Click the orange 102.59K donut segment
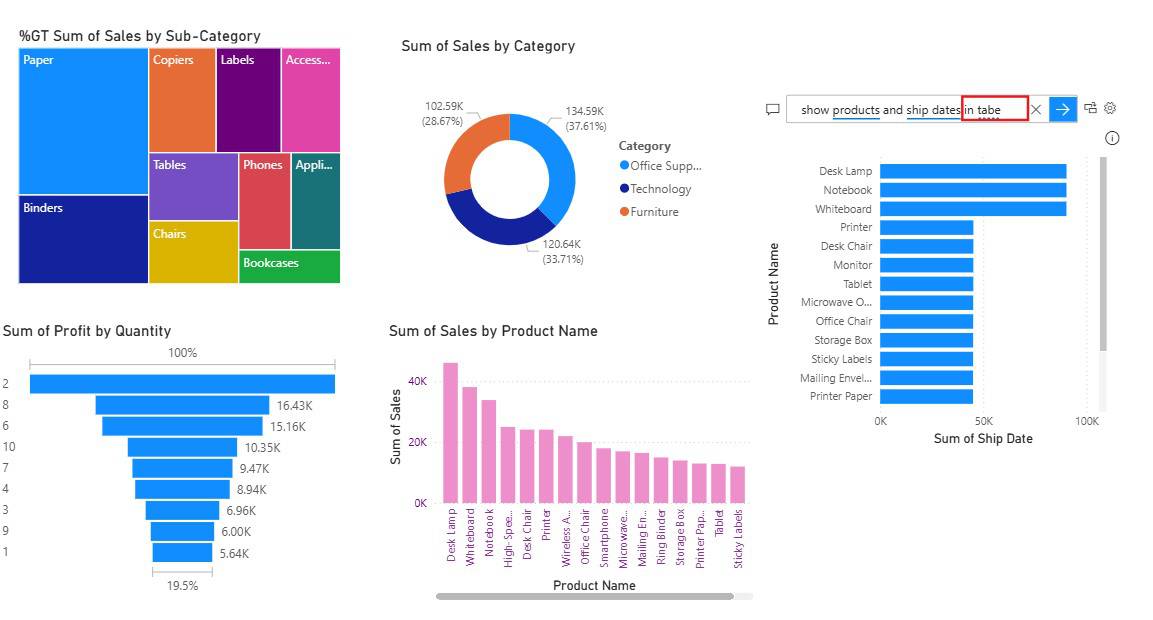 pyautogui.click(x=467, y=147)
